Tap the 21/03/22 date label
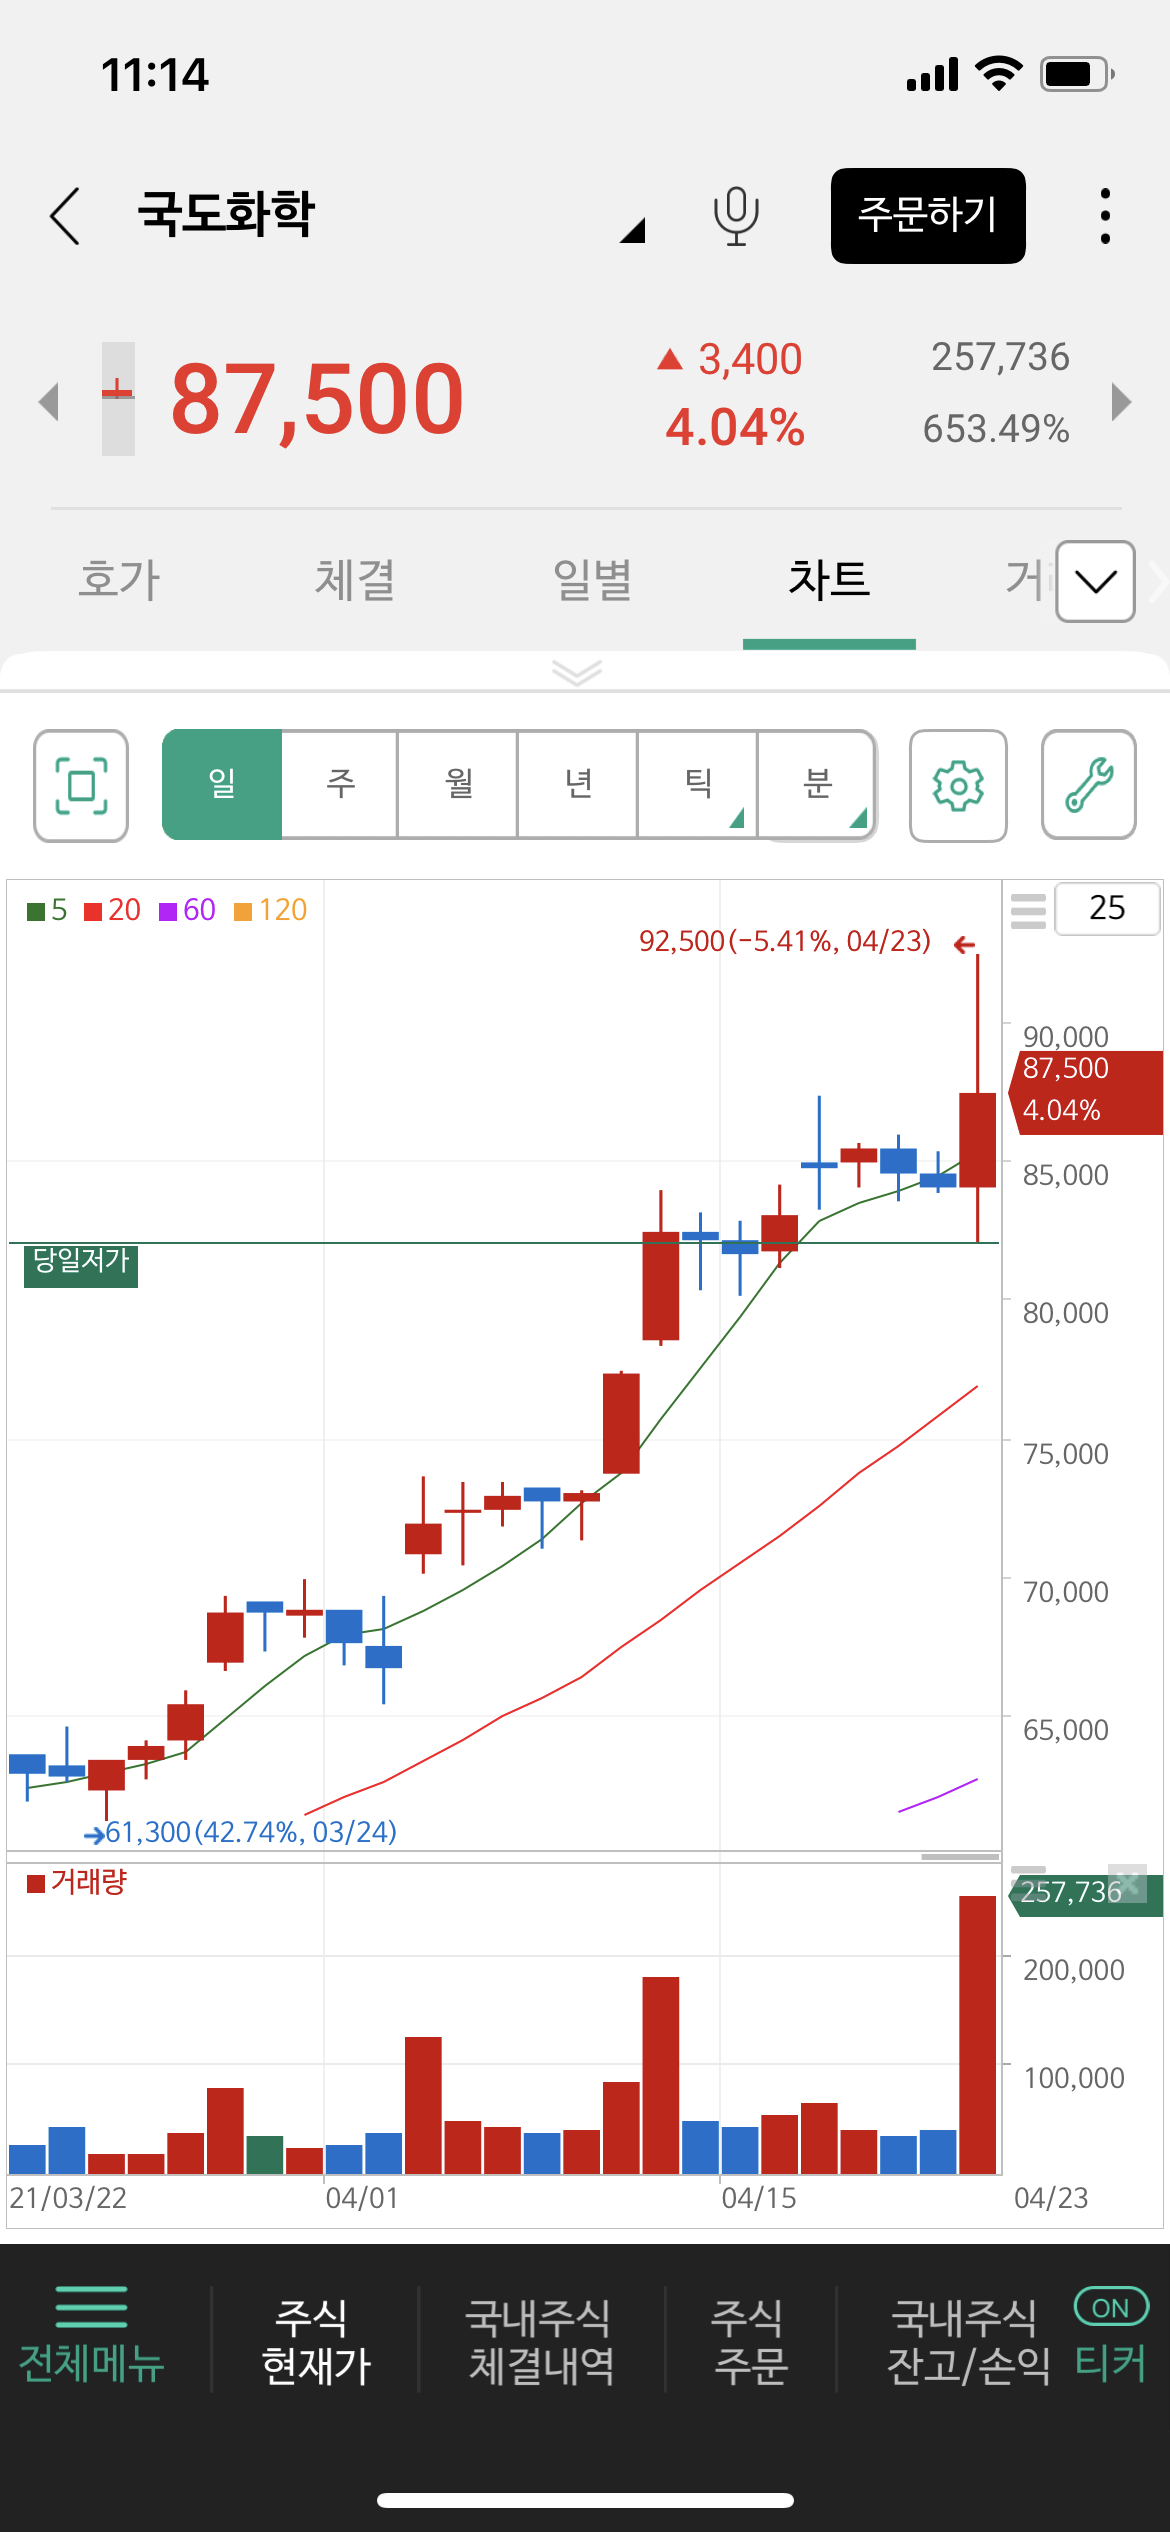Viewport: 1170px width, 2532px height. coord(68,2198)
